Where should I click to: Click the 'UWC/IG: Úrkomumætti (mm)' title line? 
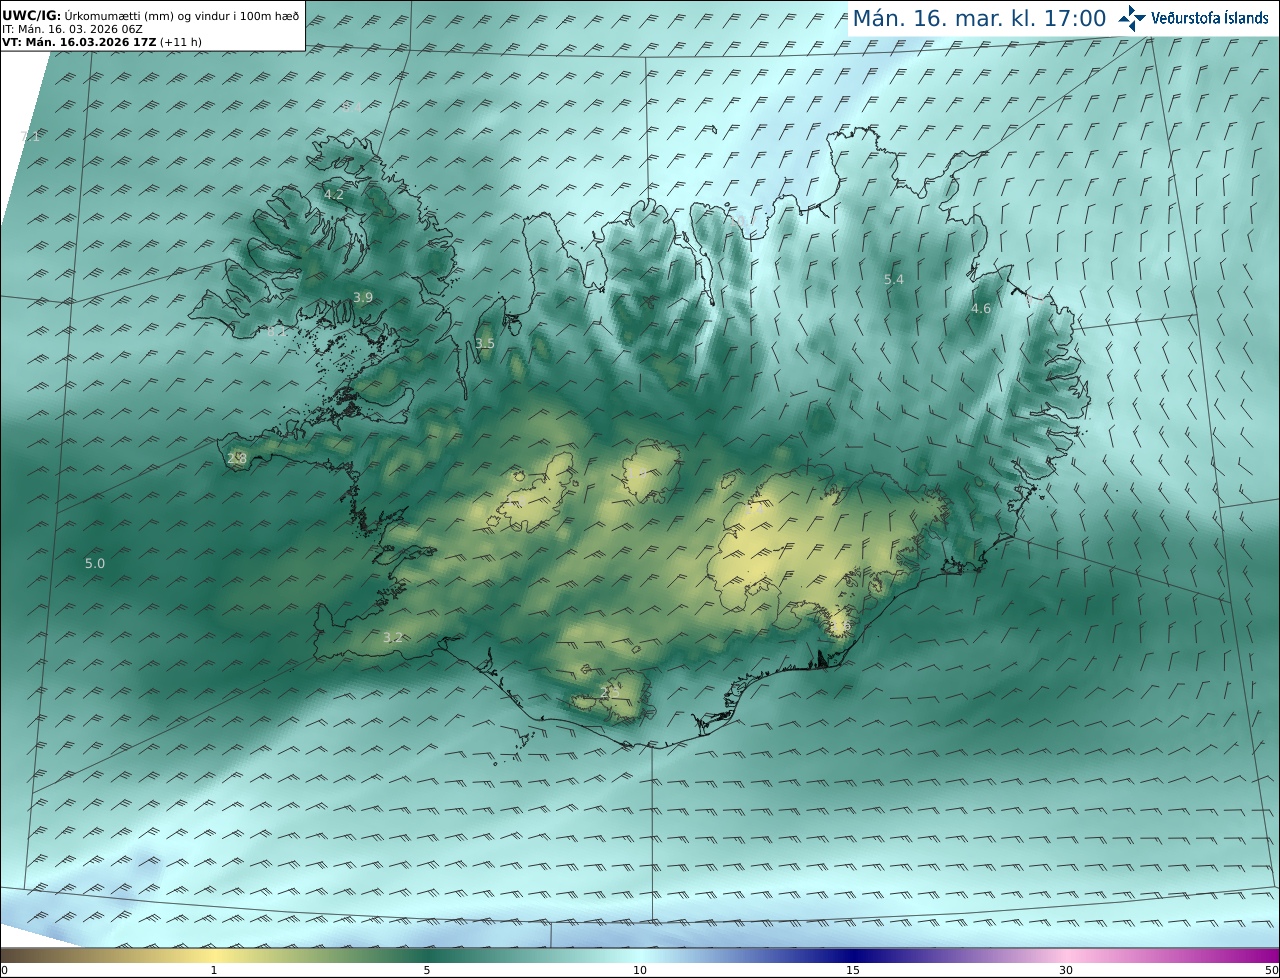click(150, 15)
